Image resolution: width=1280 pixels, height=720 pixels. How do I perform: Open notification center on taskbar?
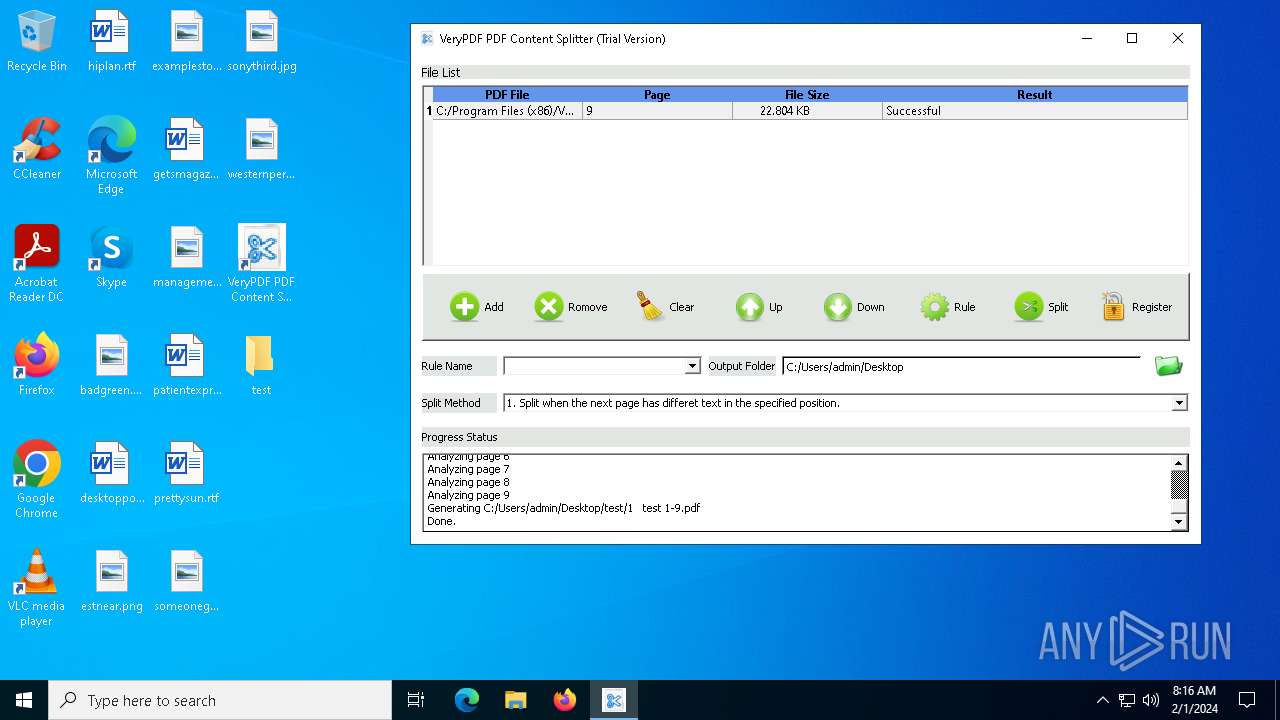coord(1247,700)
